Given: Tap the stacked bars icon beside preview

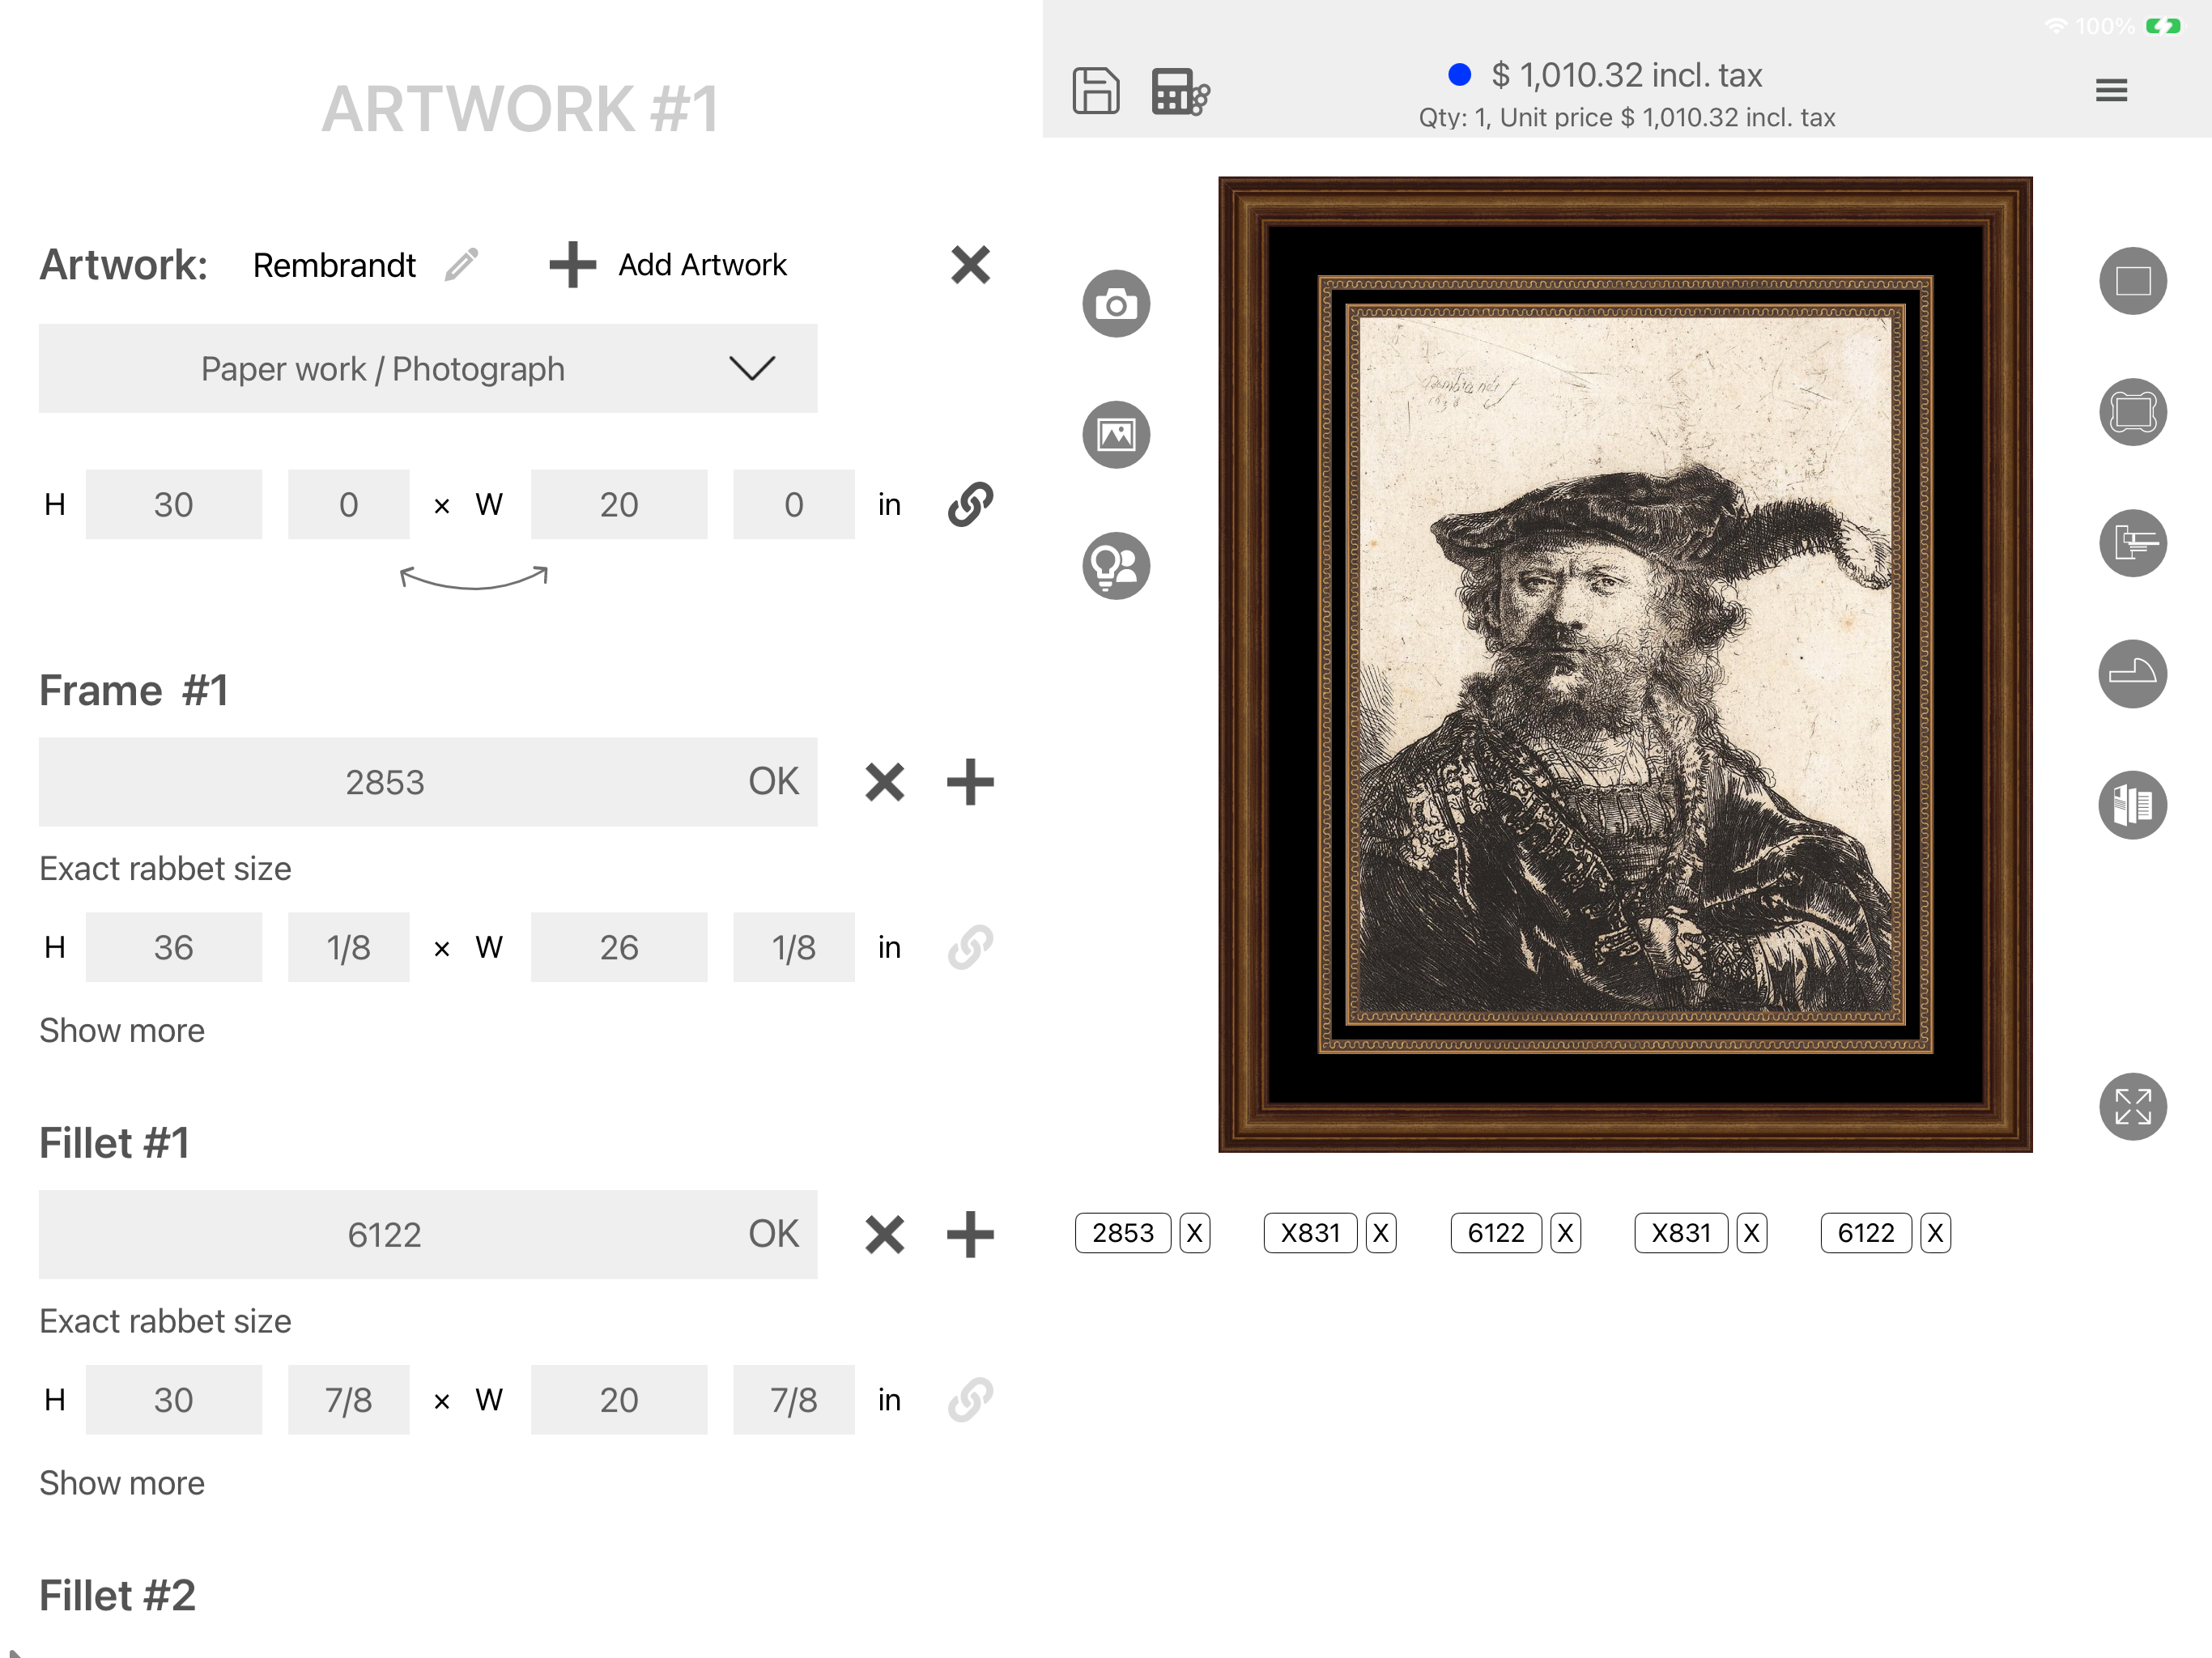Looking at the screenshot, I should tap(2133, 543).
